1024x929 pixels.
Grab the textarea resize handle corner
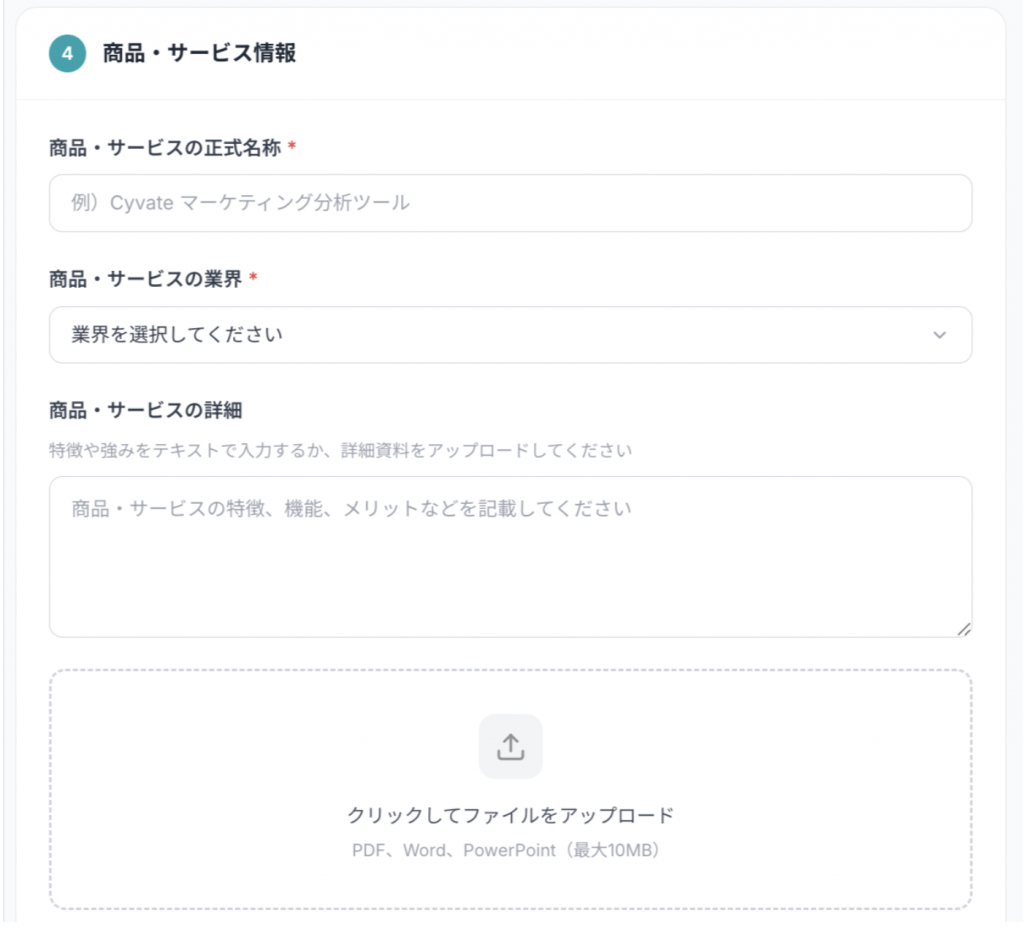point(963,629)
